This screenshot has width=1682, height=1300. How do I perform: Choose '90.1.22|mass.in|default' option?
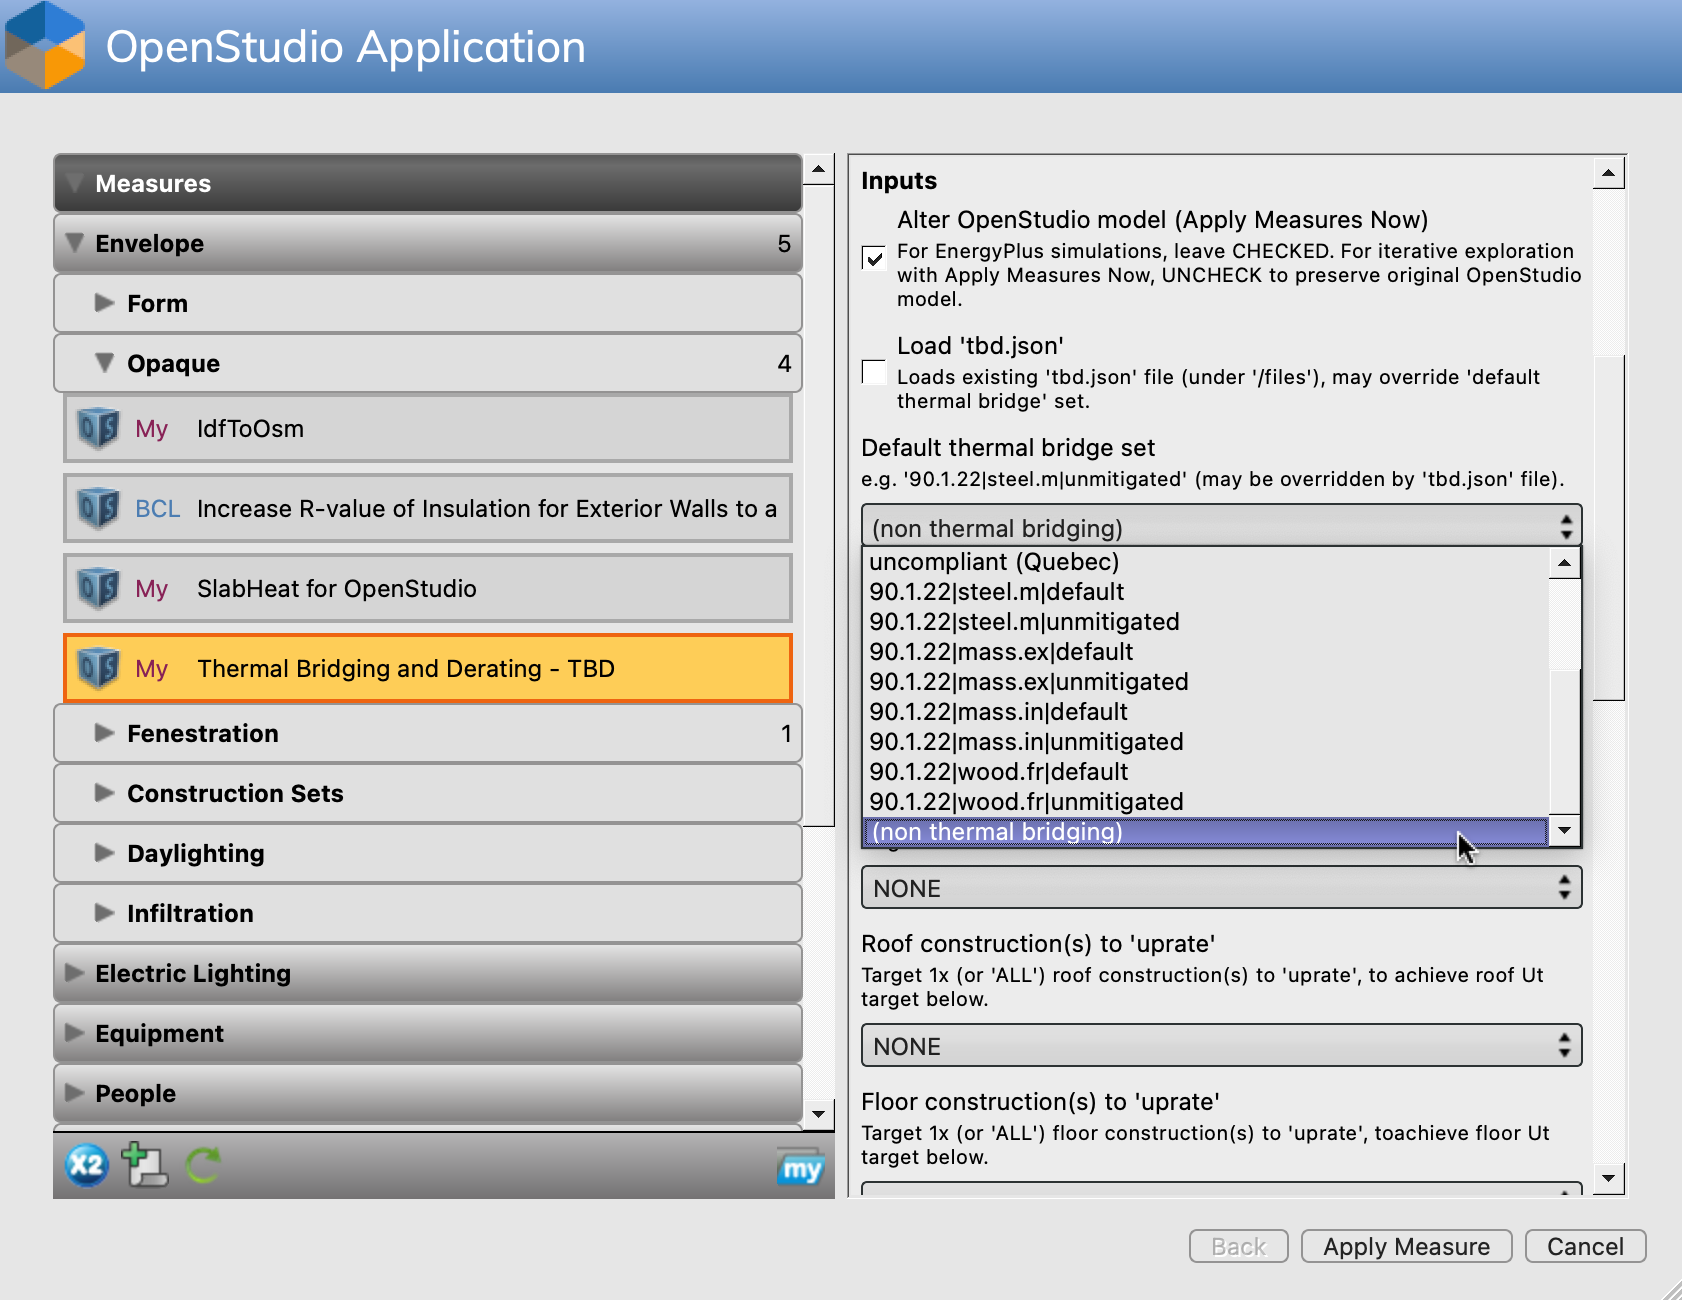[x=1206, y=712]
